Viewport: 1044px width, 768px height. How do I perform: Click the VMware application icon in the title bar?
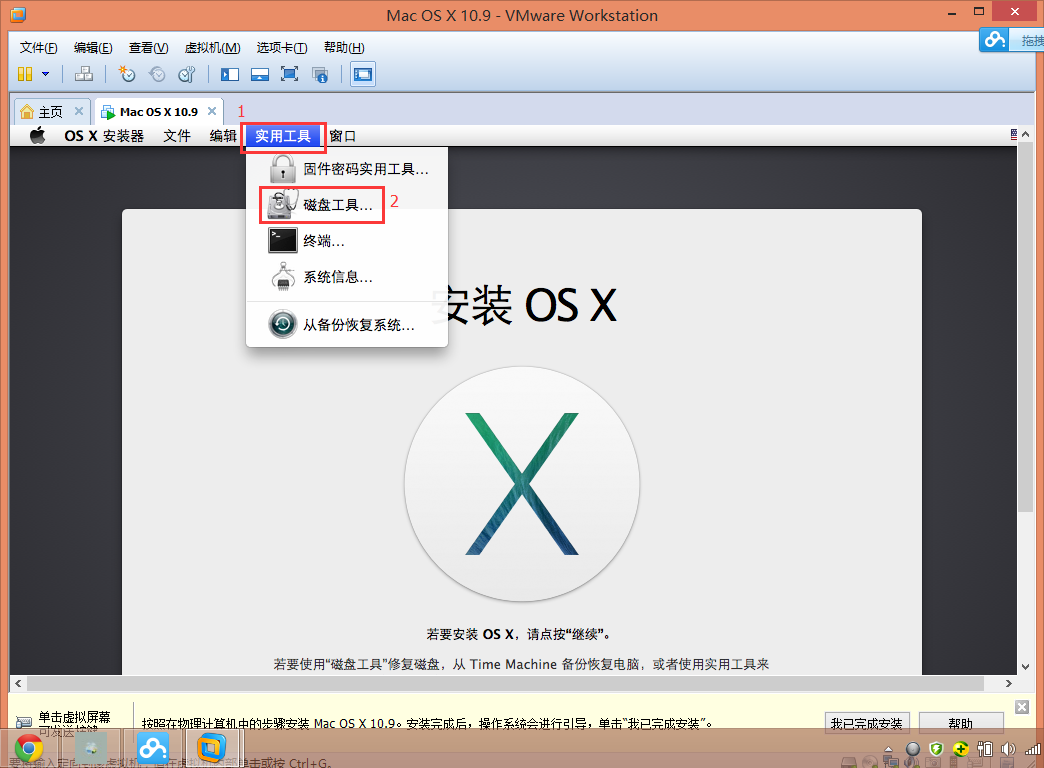pos(18,14)
